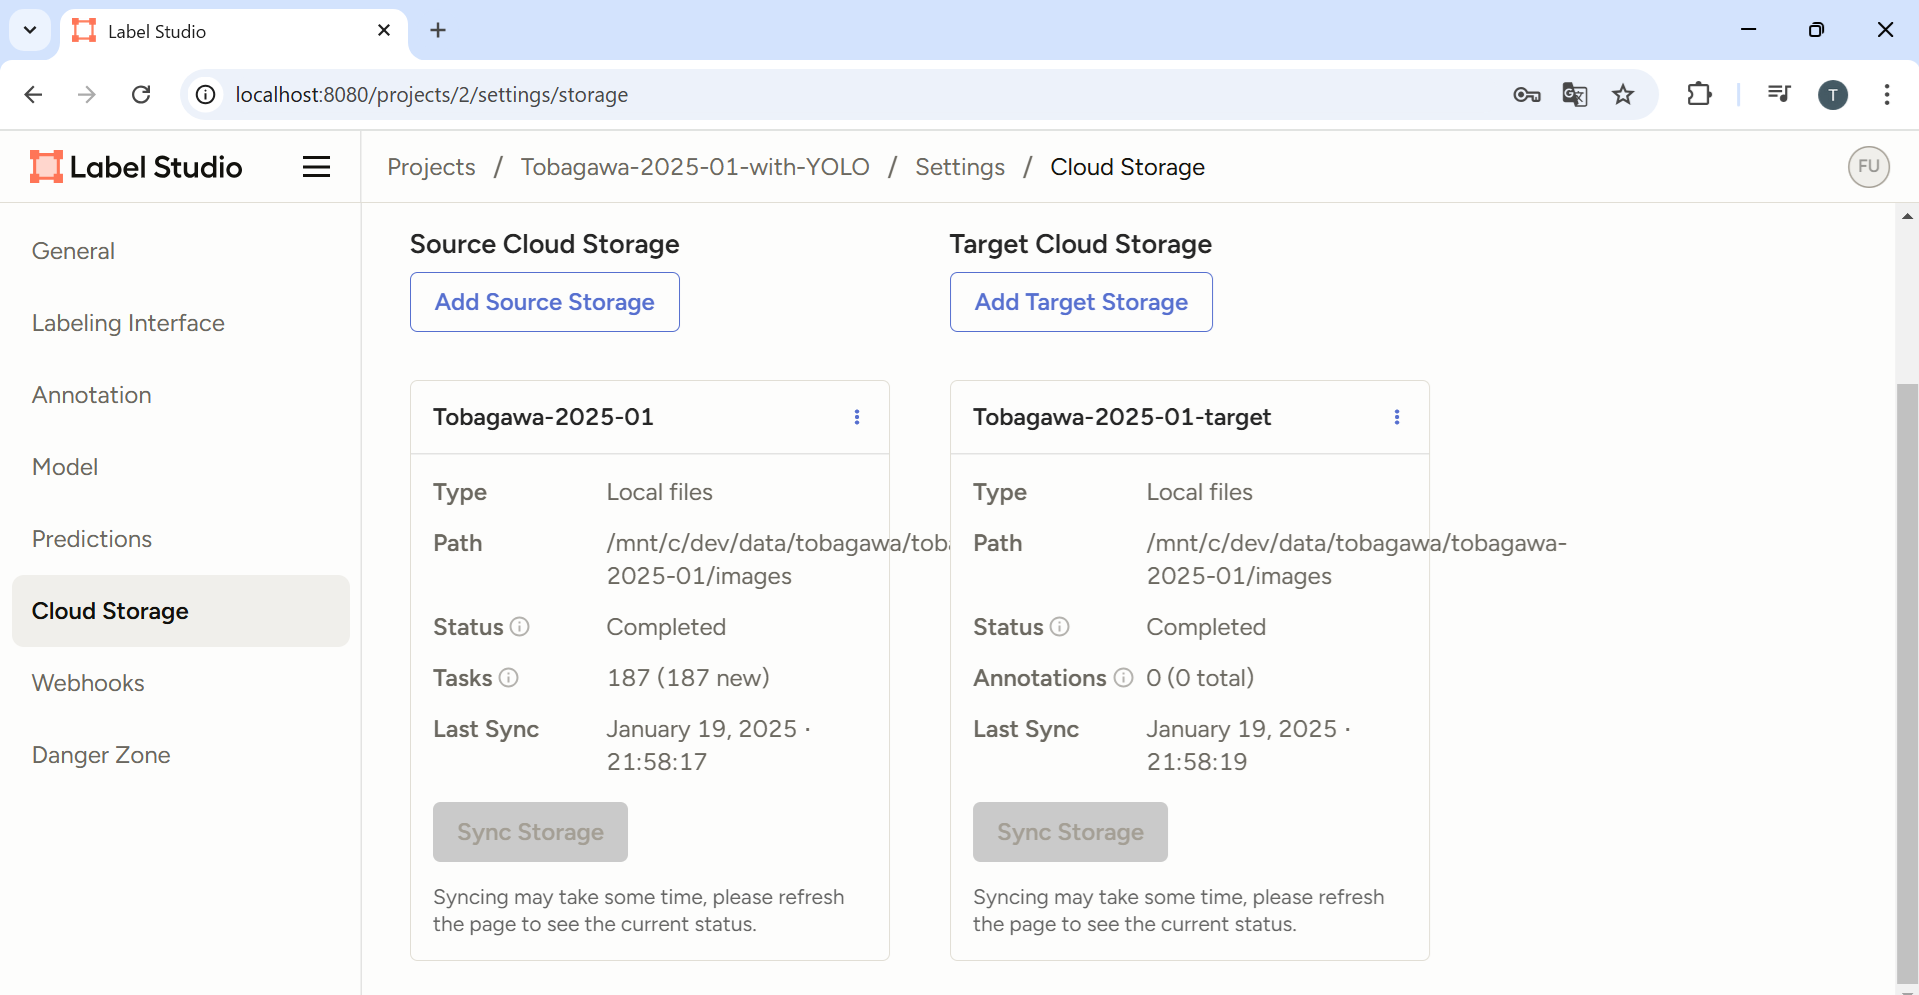Close the Label Studio tab
This screenshot has width=1919, height=995.
click(x=384, y=30)
